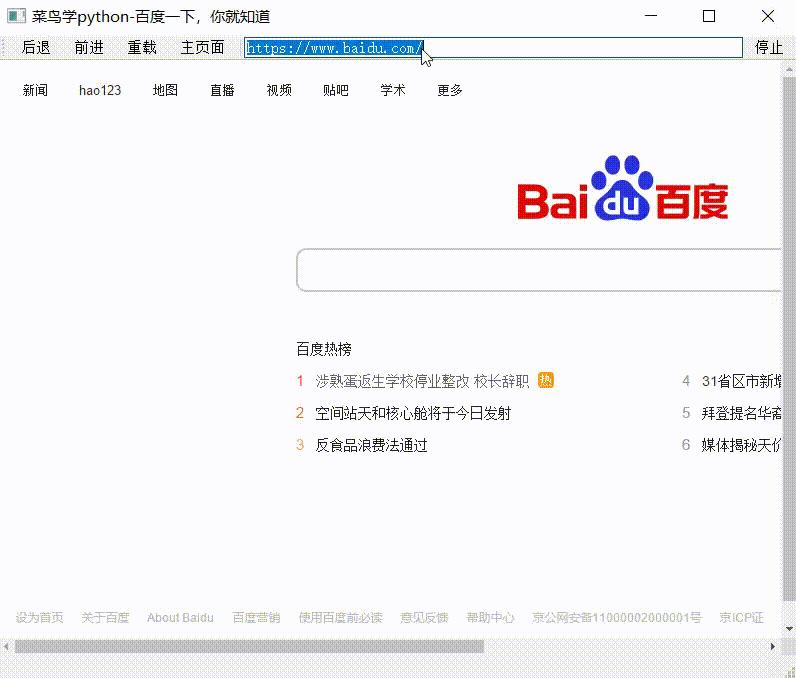Open the 直播 live link
This screenshot has height=678, width=796.
222,90
